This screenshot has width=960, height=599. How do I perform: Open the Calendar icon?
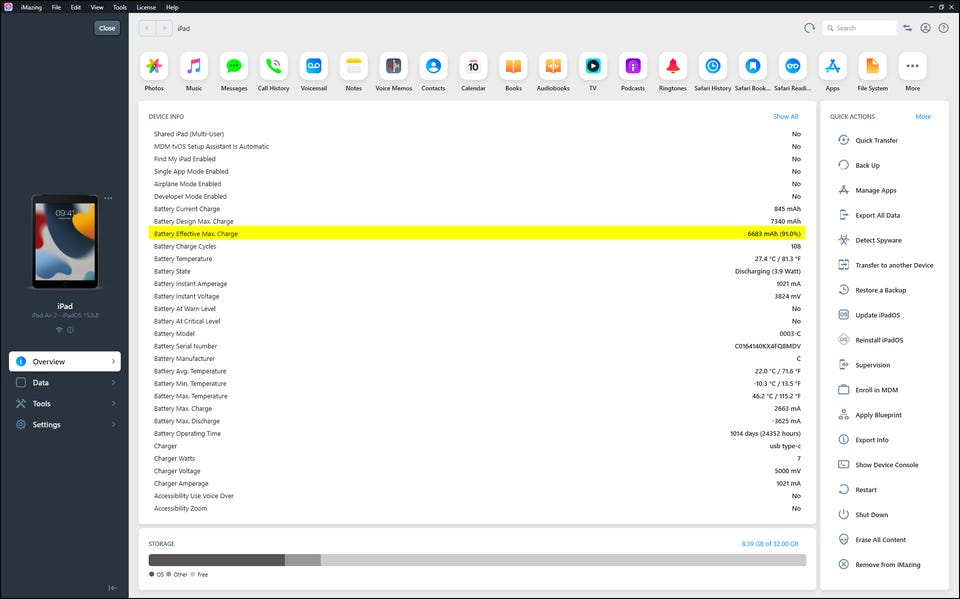[473, 66]
